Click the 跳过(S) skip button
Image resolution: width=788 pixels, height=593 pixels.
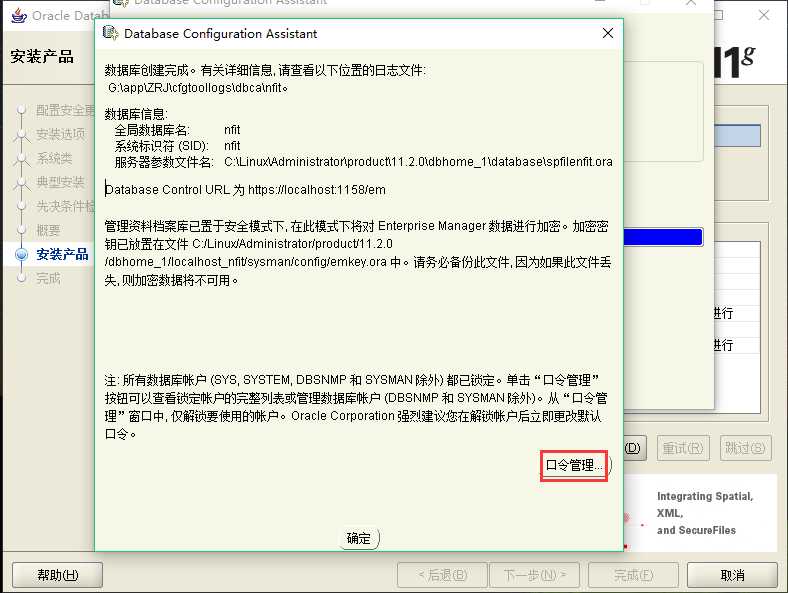click(x=745, y=448)
